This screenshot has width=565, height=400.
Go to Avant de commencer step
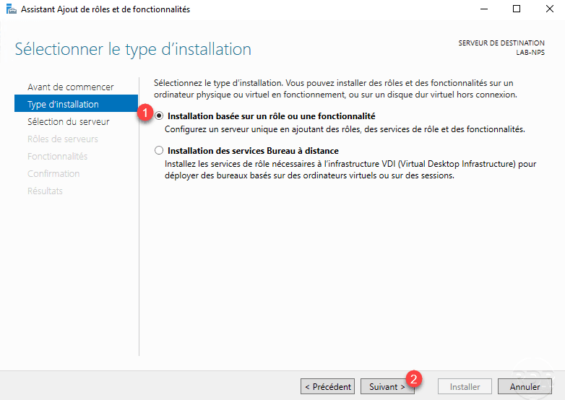click(71, 87)
